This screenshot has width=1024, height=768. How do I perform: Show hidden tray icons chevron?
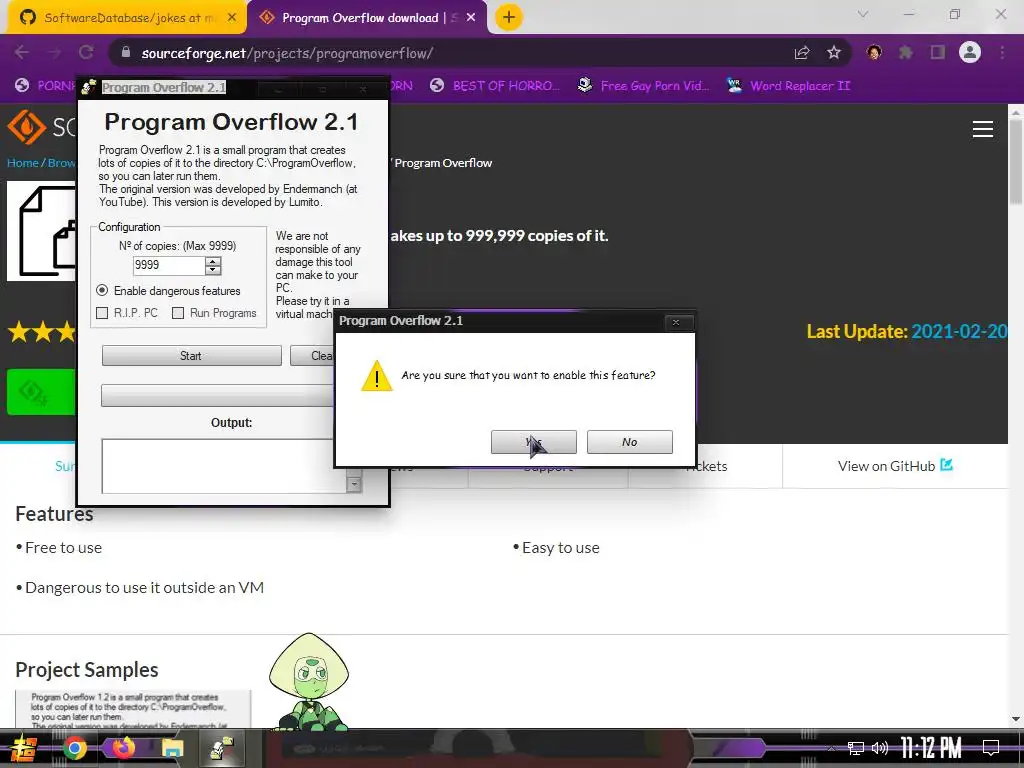tap(831, 748)
